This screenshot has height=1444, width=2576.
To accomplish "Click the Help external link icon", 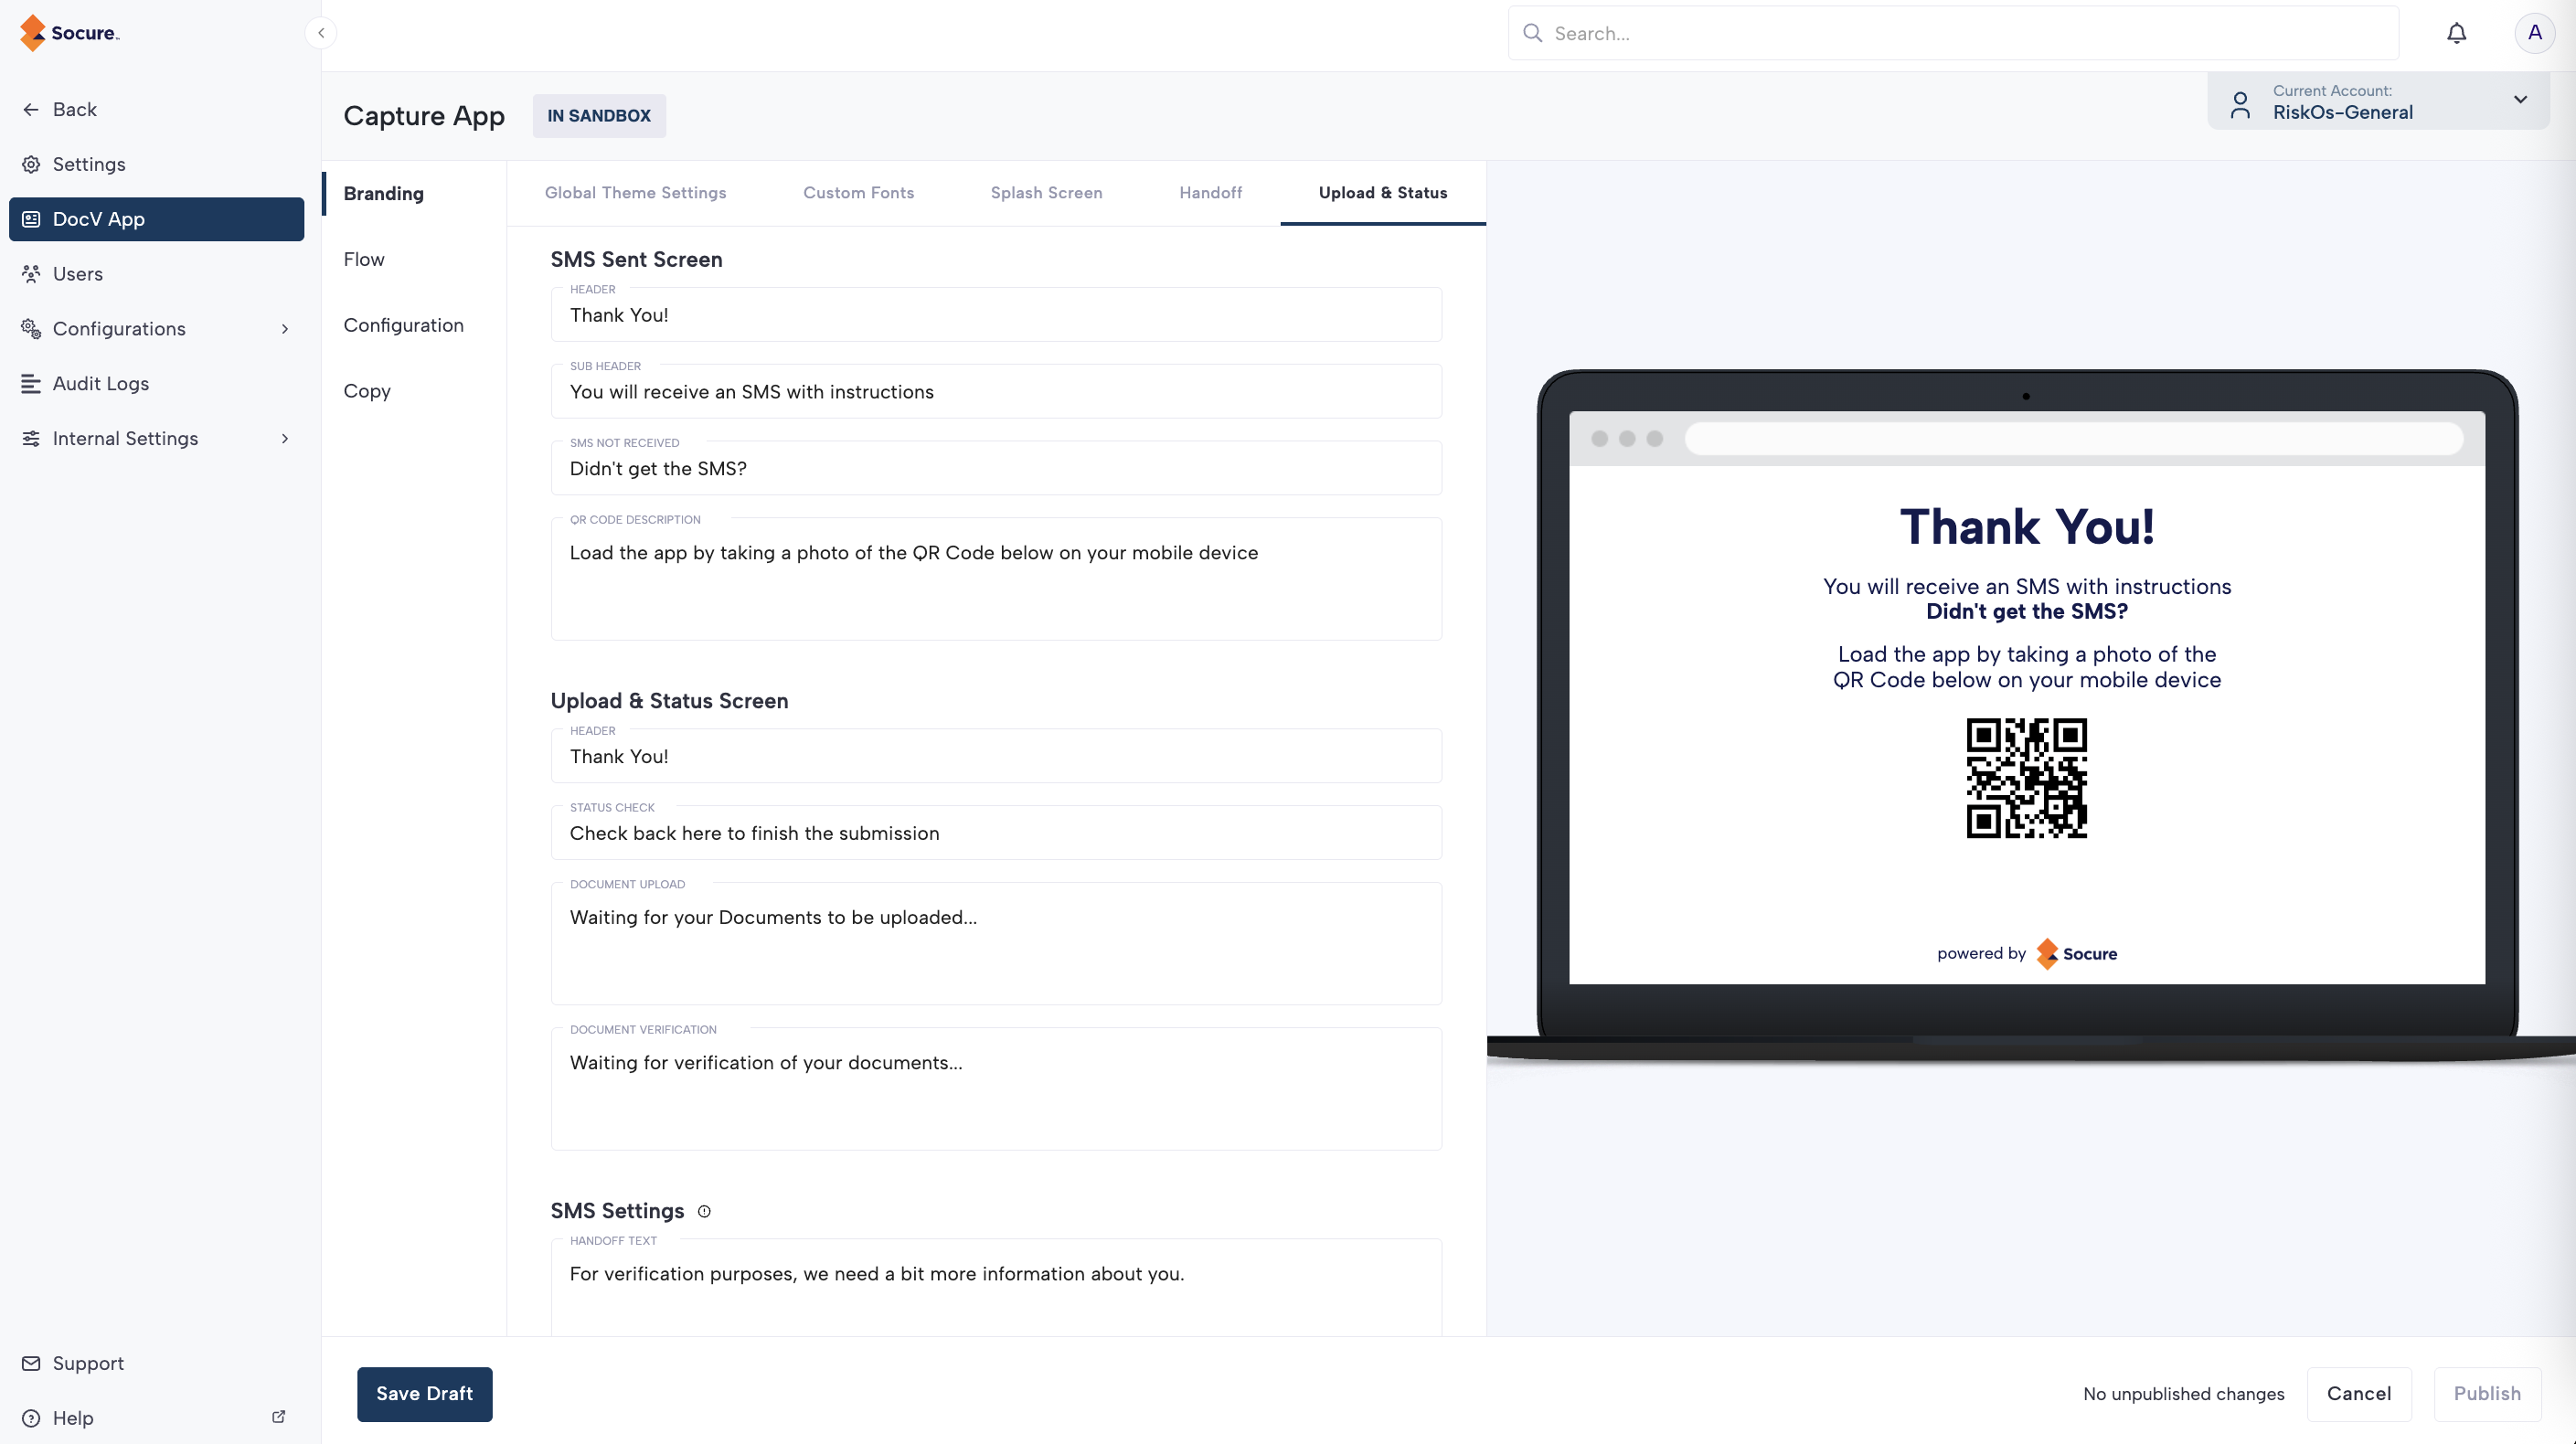I will point(279,1416).
